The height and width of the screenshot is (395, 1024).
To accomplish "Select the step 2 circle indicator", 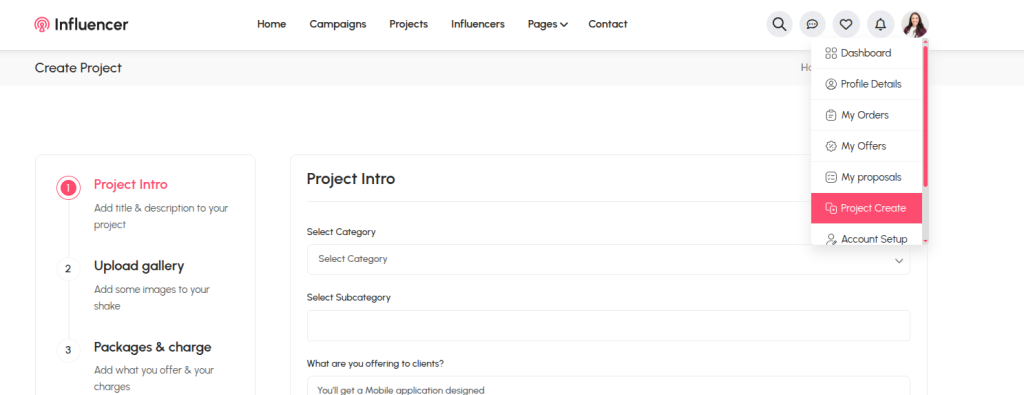I will click(x=68, y=269).
